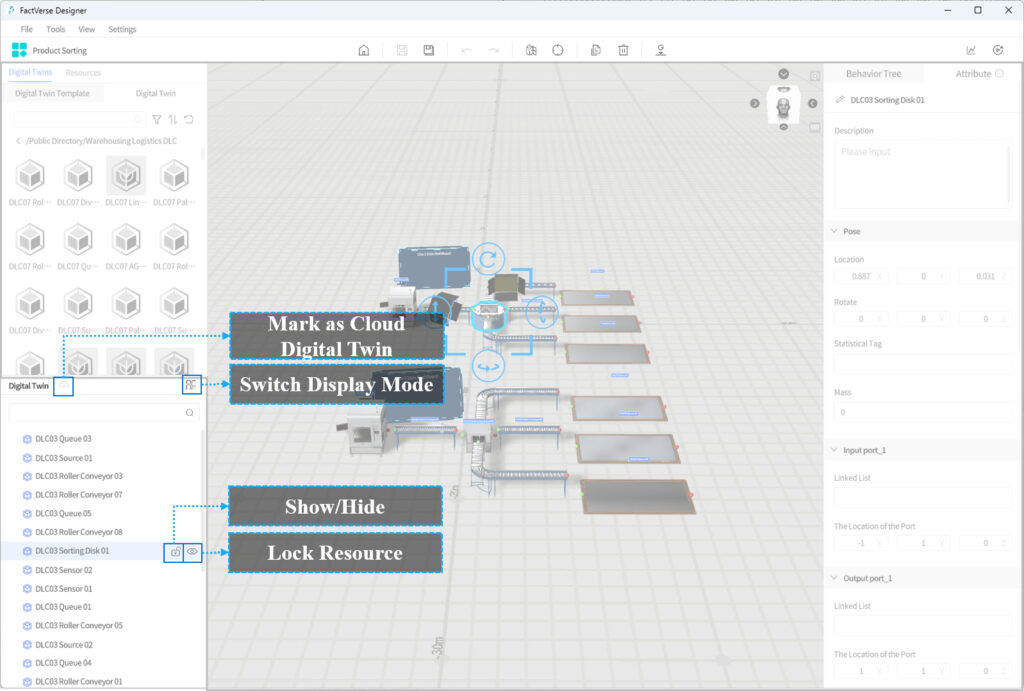Select the Digital Twin sub-tab
Viewport: 1024px width, 691px height.
(155, 93)
